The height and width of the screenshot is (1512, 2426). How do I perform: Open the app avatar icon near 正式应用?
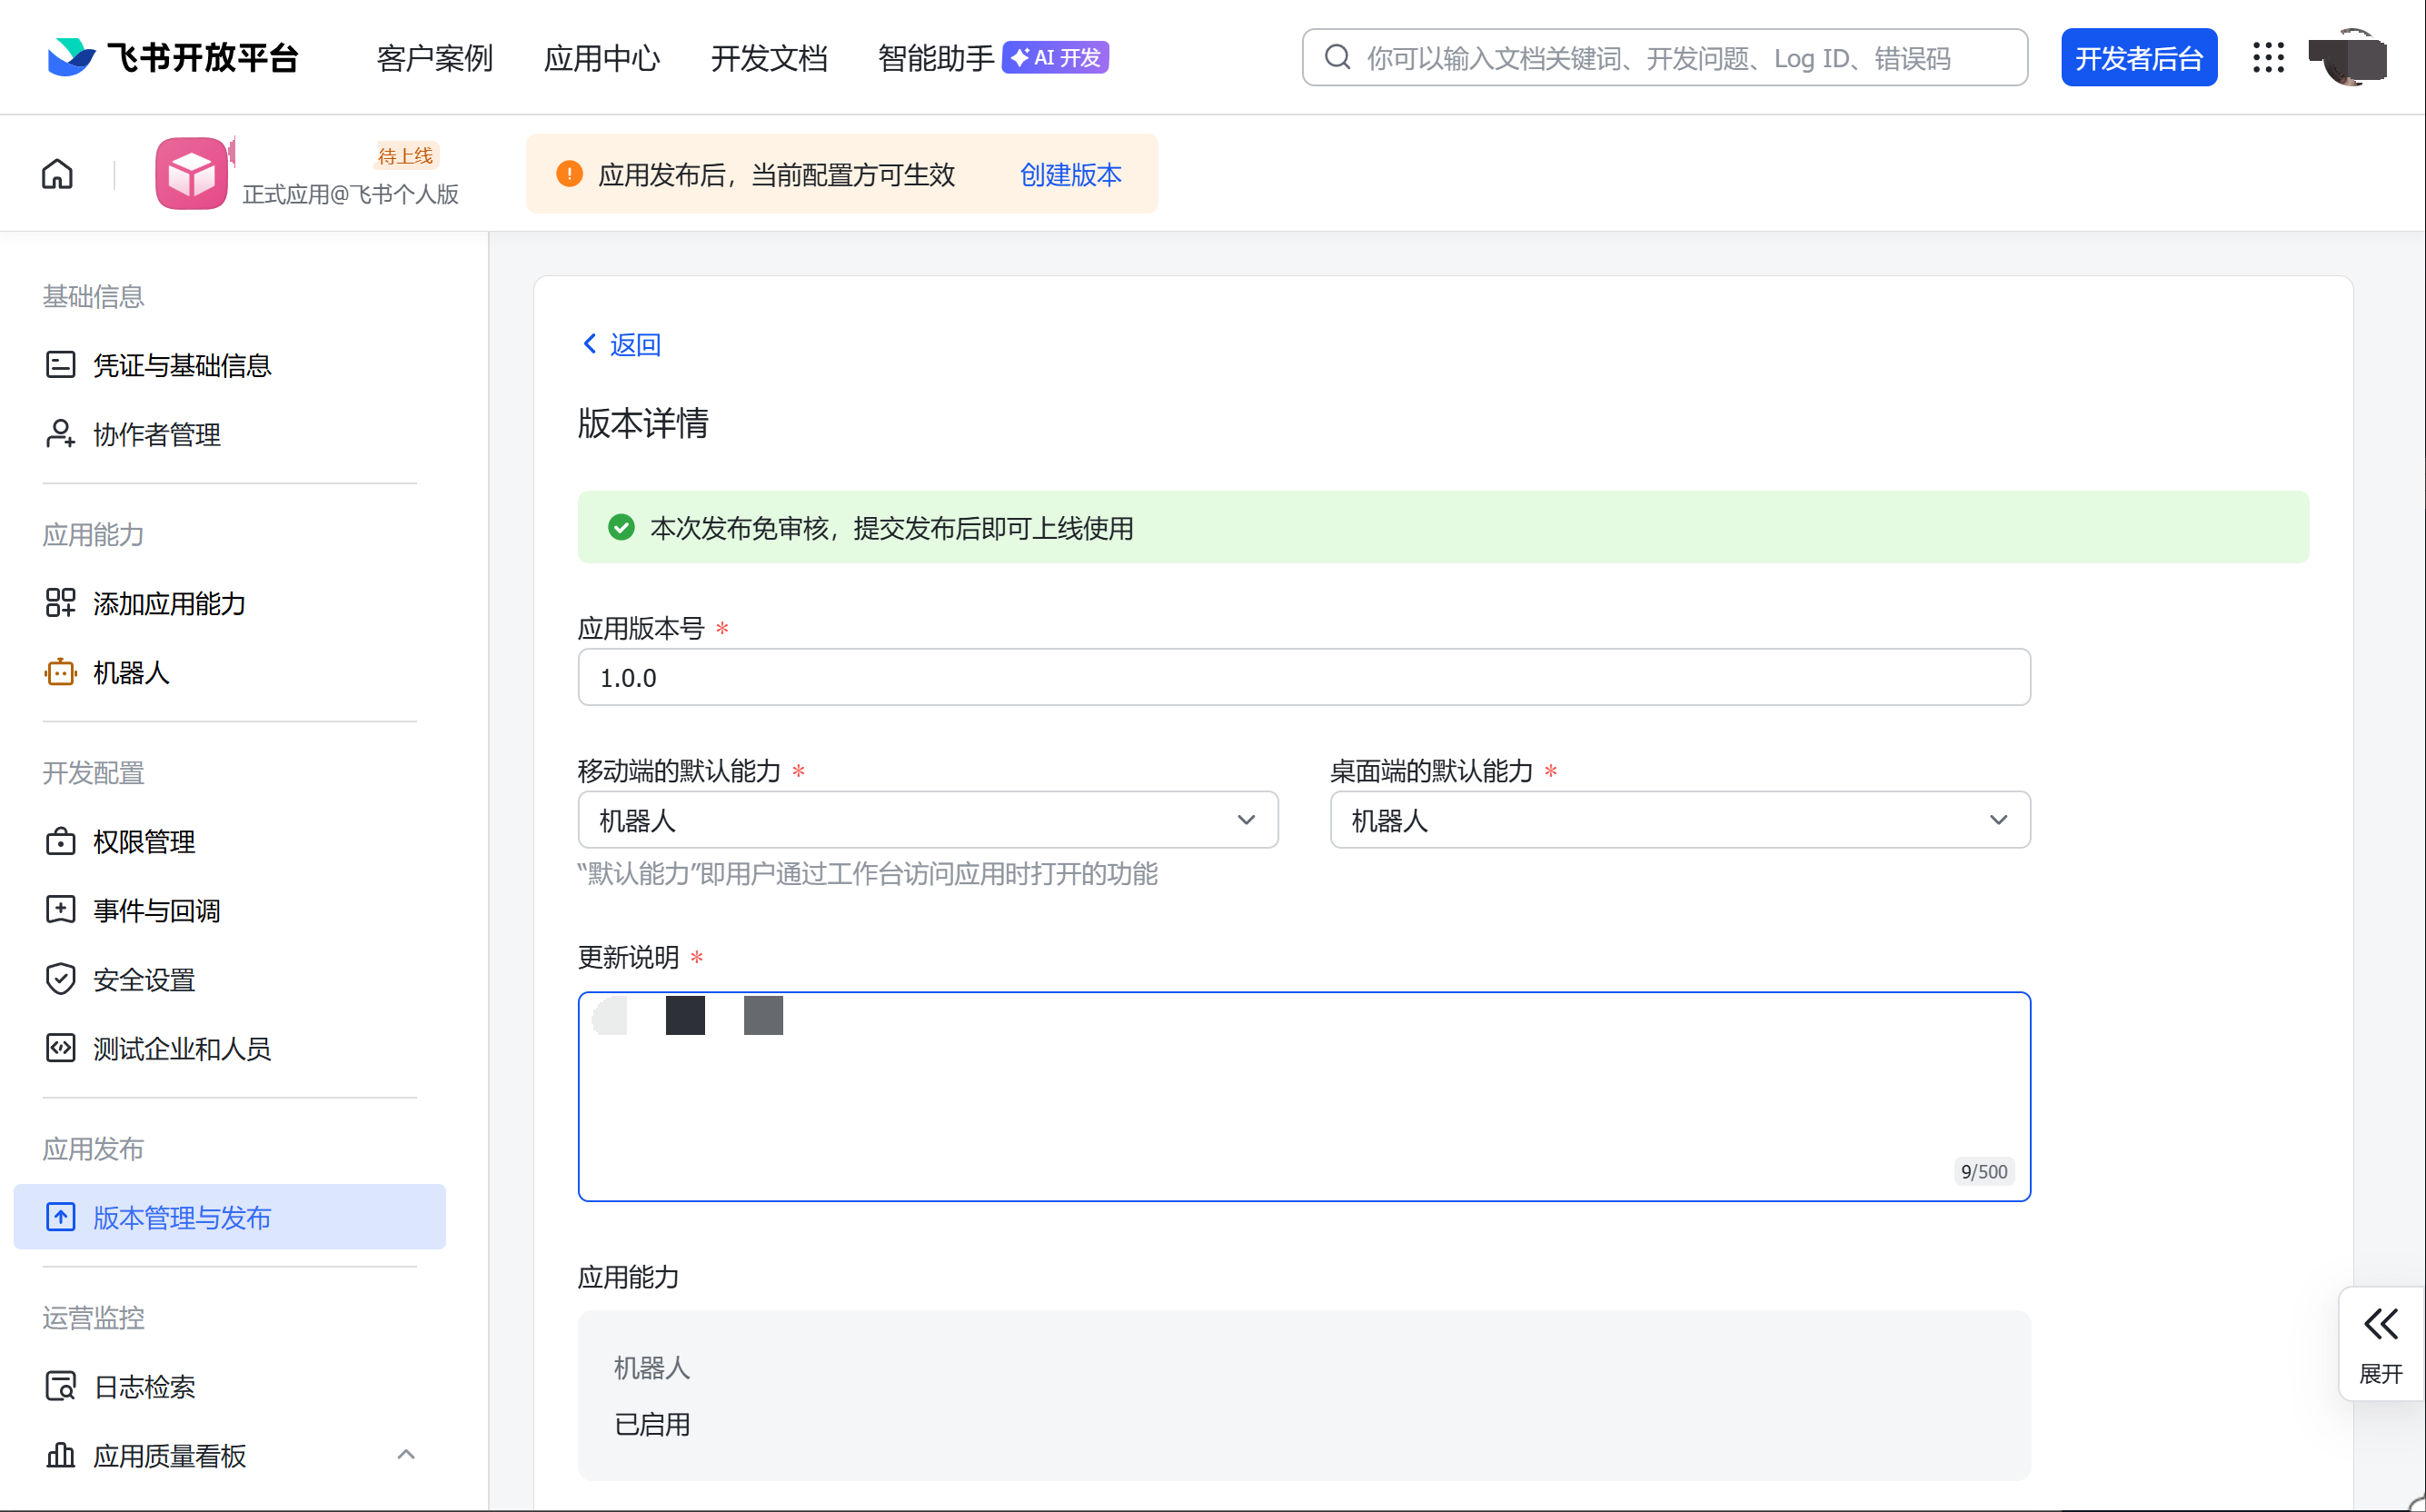click(x=192, y=172)
